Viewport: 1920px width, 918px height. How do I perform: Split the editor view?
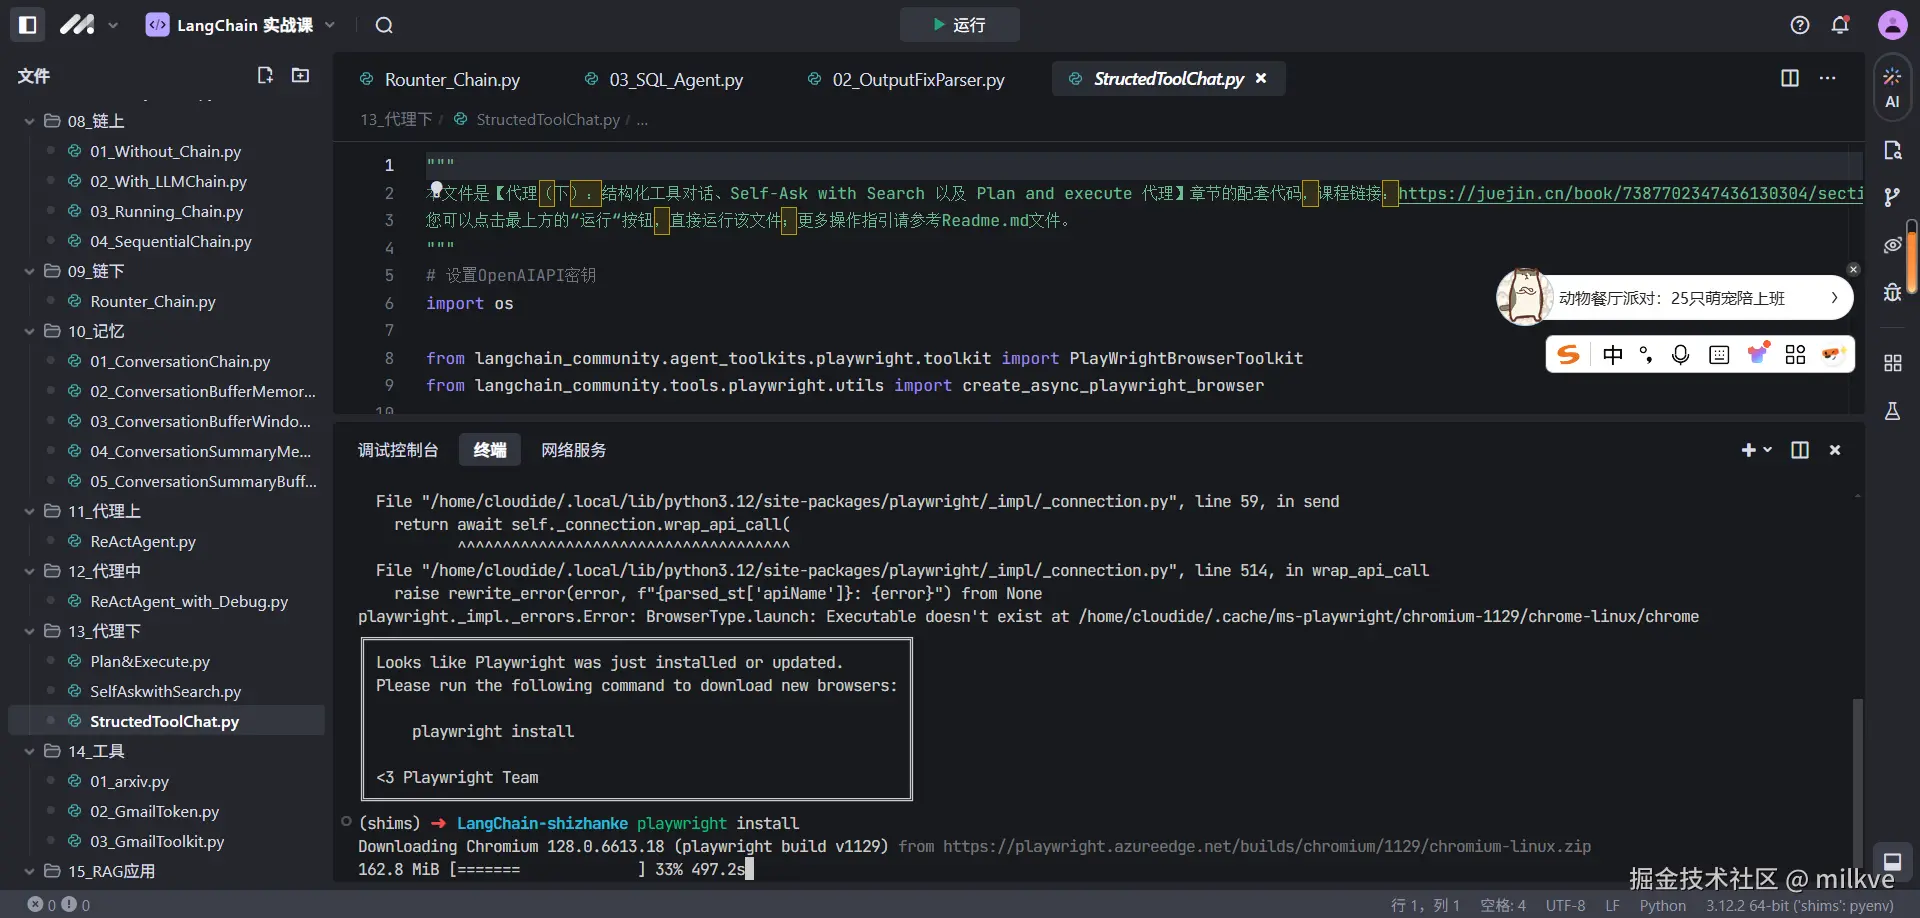click(x=1790, y=78)
